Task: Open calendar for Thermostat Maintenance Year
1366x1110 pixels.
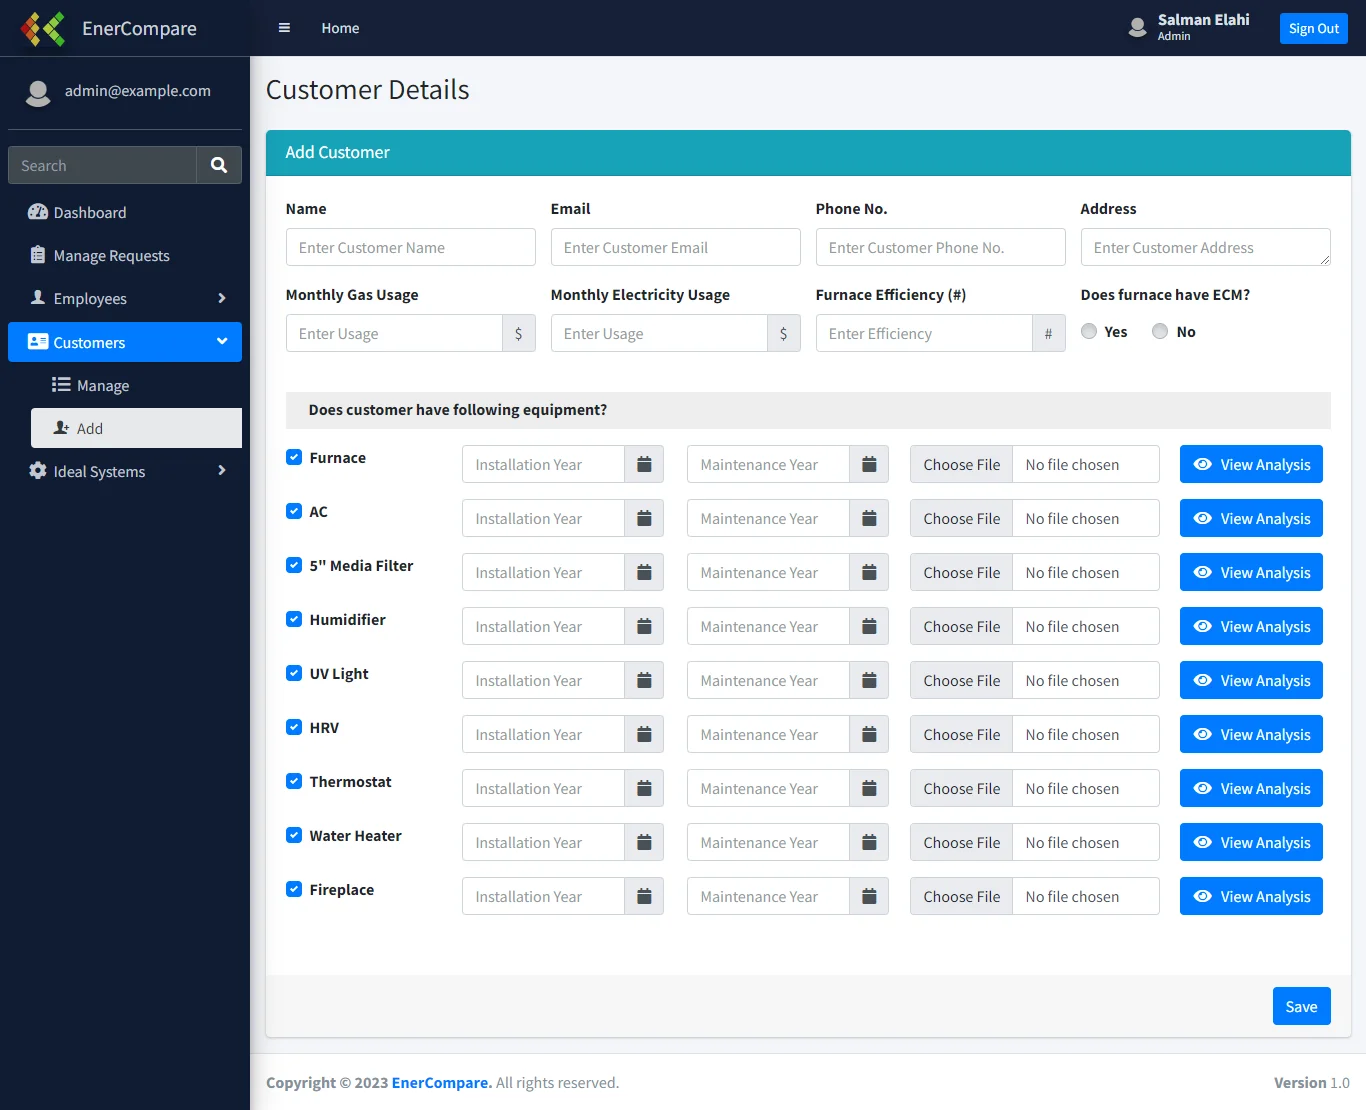Action: [869, 788]
